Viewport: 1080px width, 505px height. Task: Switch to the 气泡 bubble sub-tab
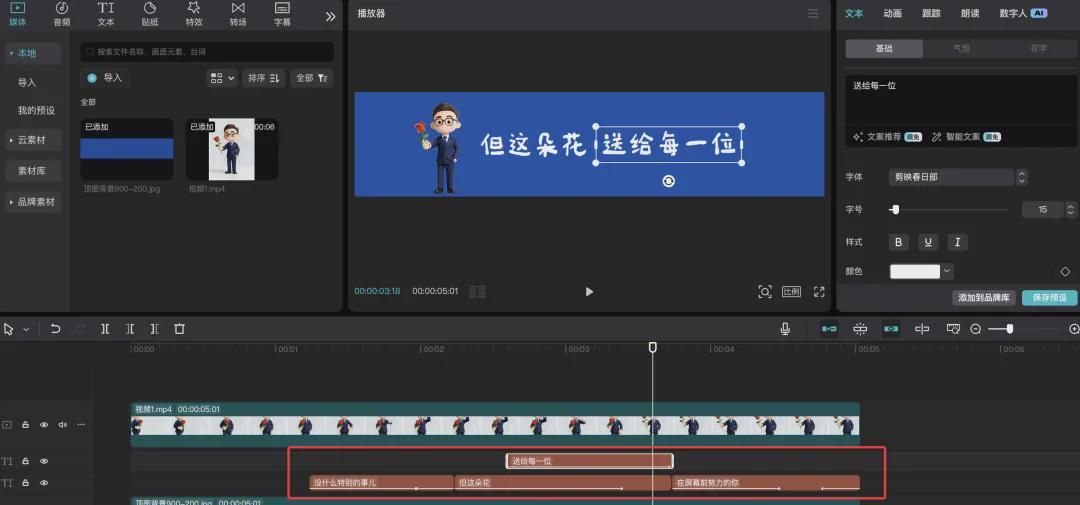961,49
